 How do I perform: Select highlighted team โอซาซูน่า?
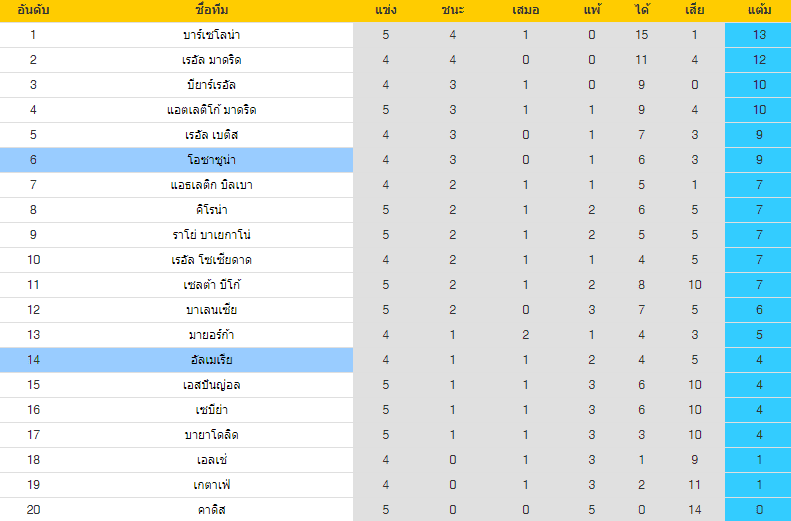[x=212, y=160]
